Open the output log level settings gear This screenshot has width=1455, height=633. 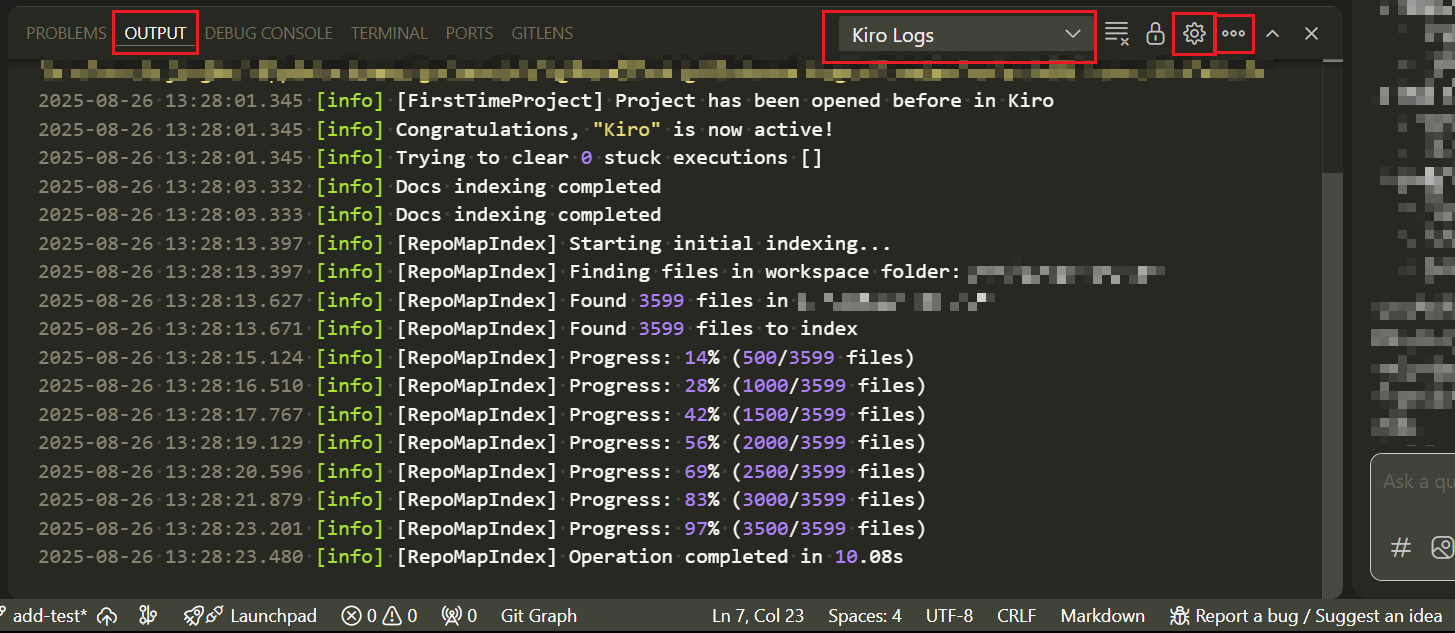(1194, 34)
